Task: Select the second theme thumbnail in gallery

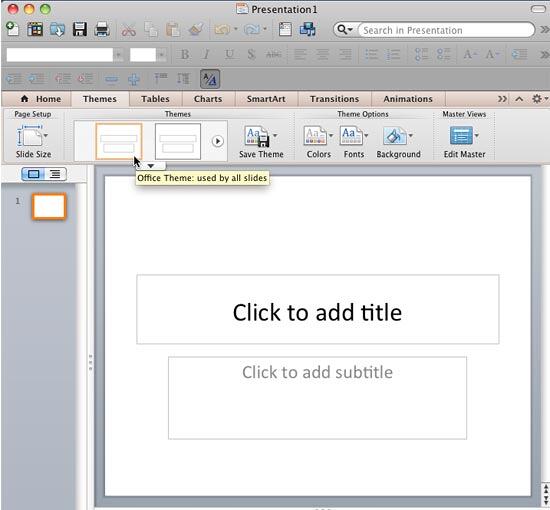Action: pos(178,141)
